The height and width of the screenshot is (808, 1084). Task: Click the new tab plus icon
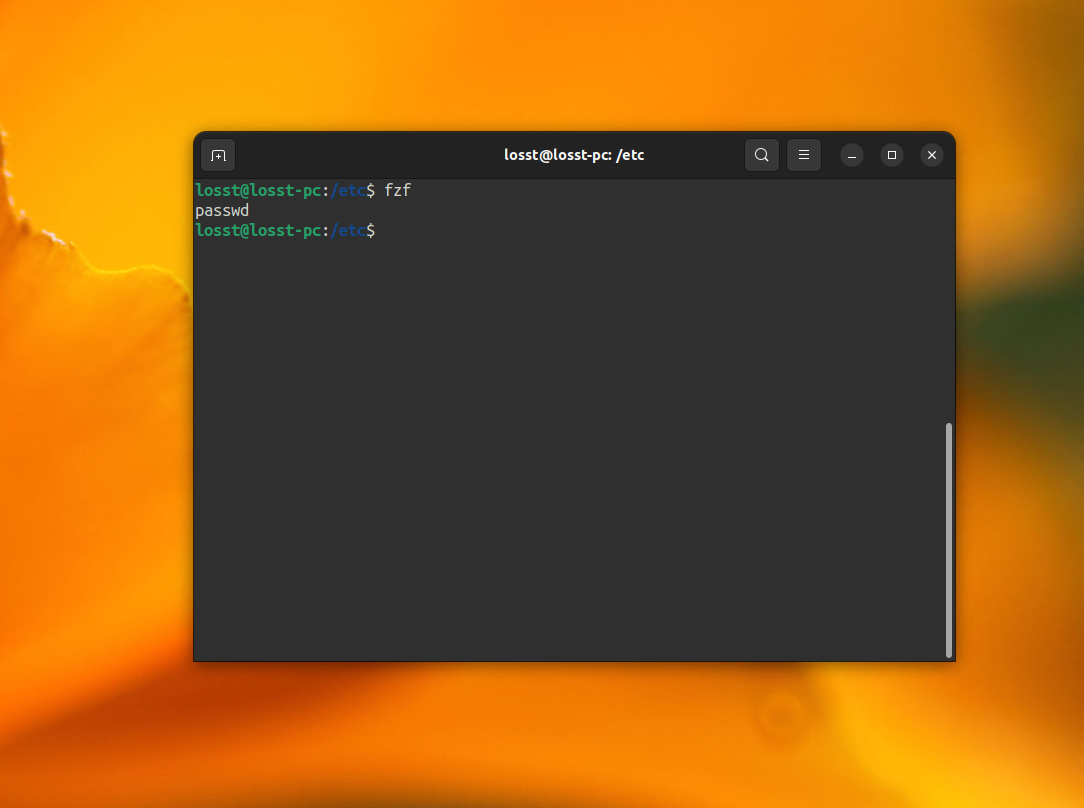tap(218, 155)
